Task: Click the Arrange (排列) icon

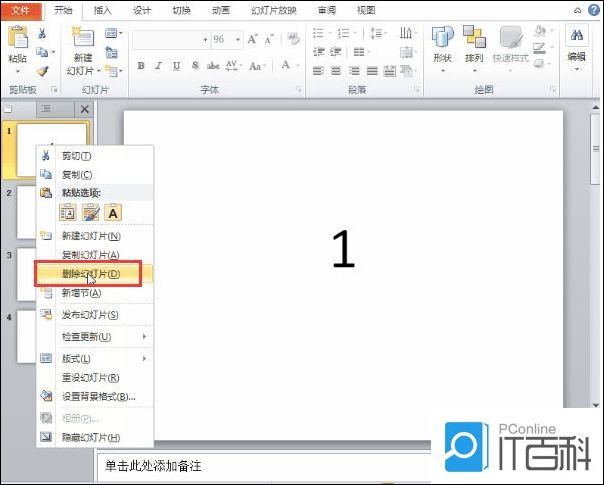Action: (x=474, y=37)
